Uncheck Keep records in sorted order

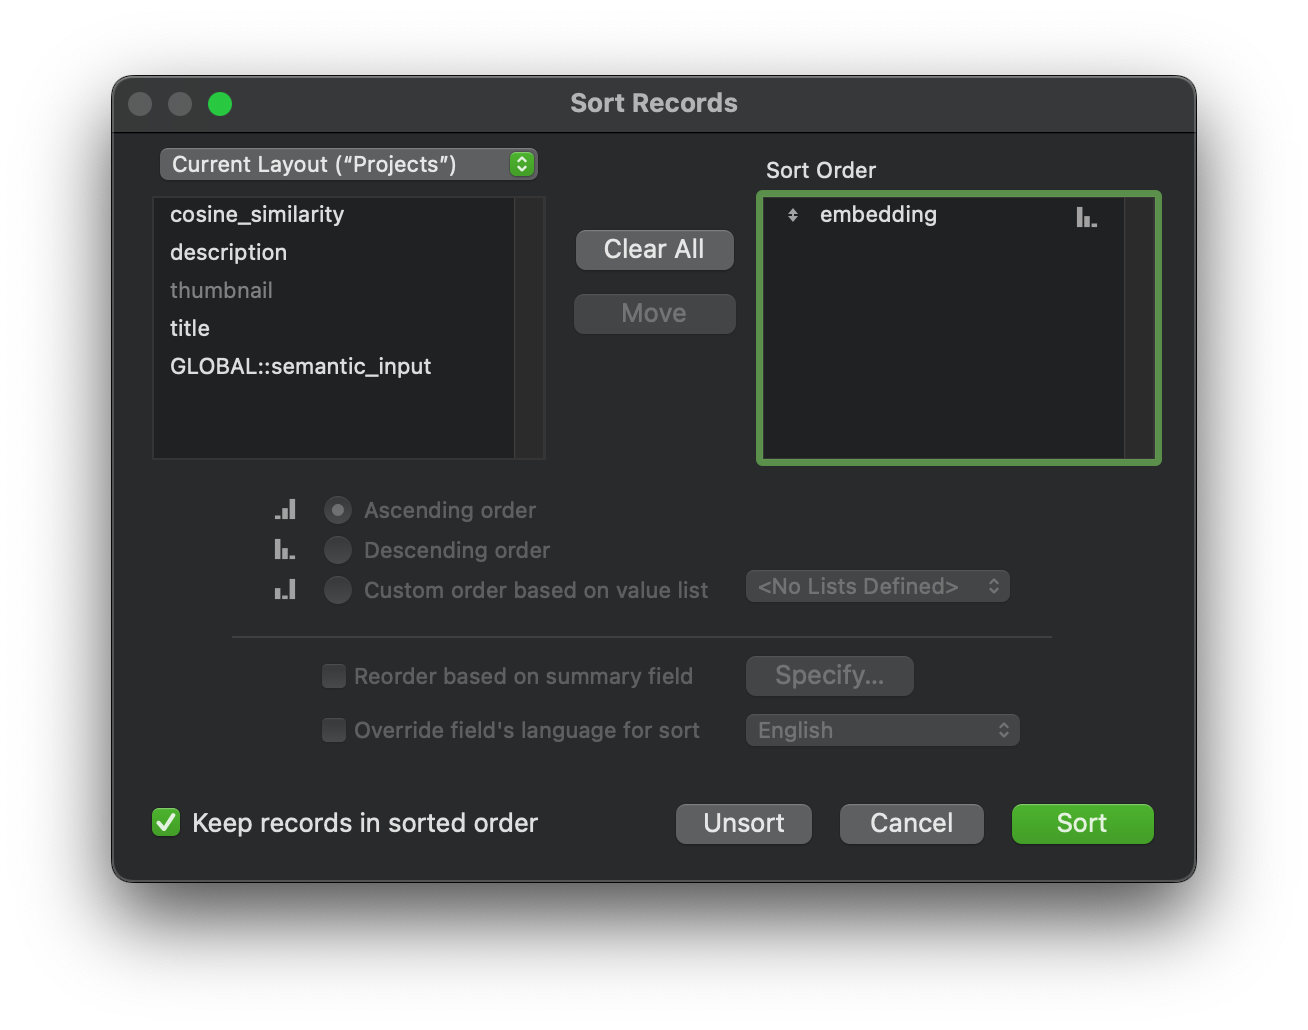click(166, 823)
